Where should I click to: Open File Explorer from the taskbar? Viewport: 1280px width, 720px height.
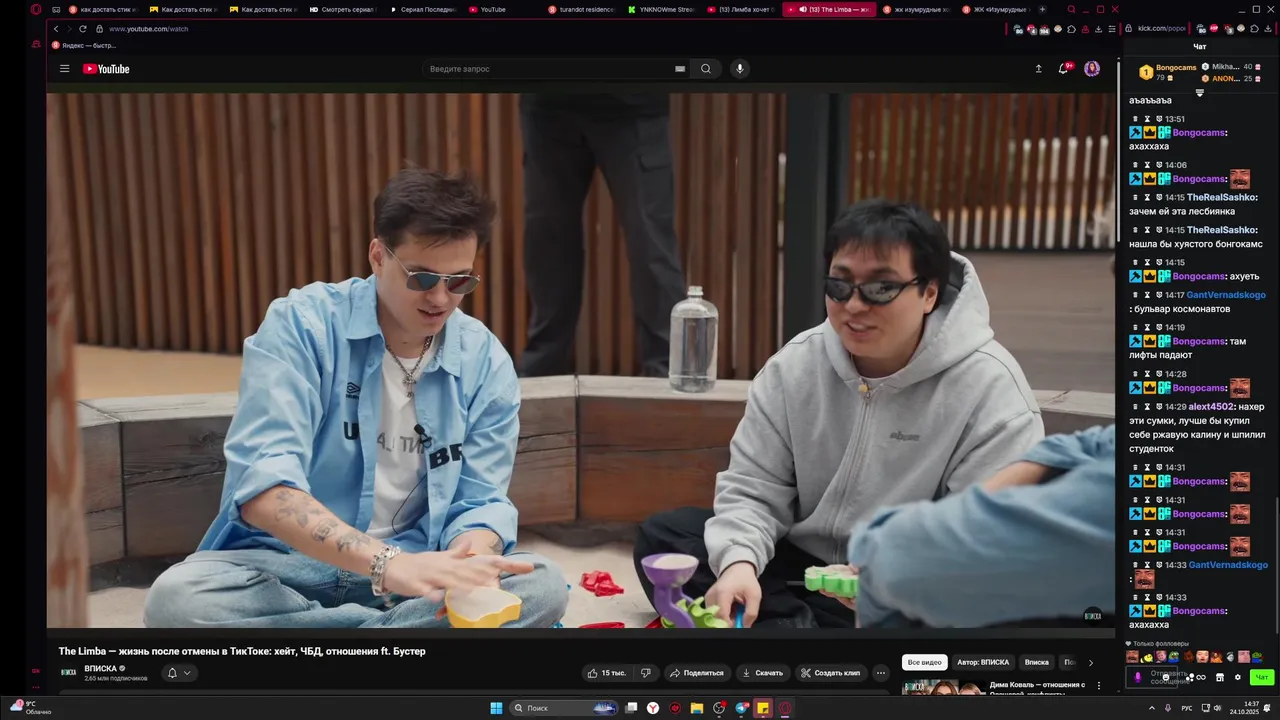click(x=697, y=708)
